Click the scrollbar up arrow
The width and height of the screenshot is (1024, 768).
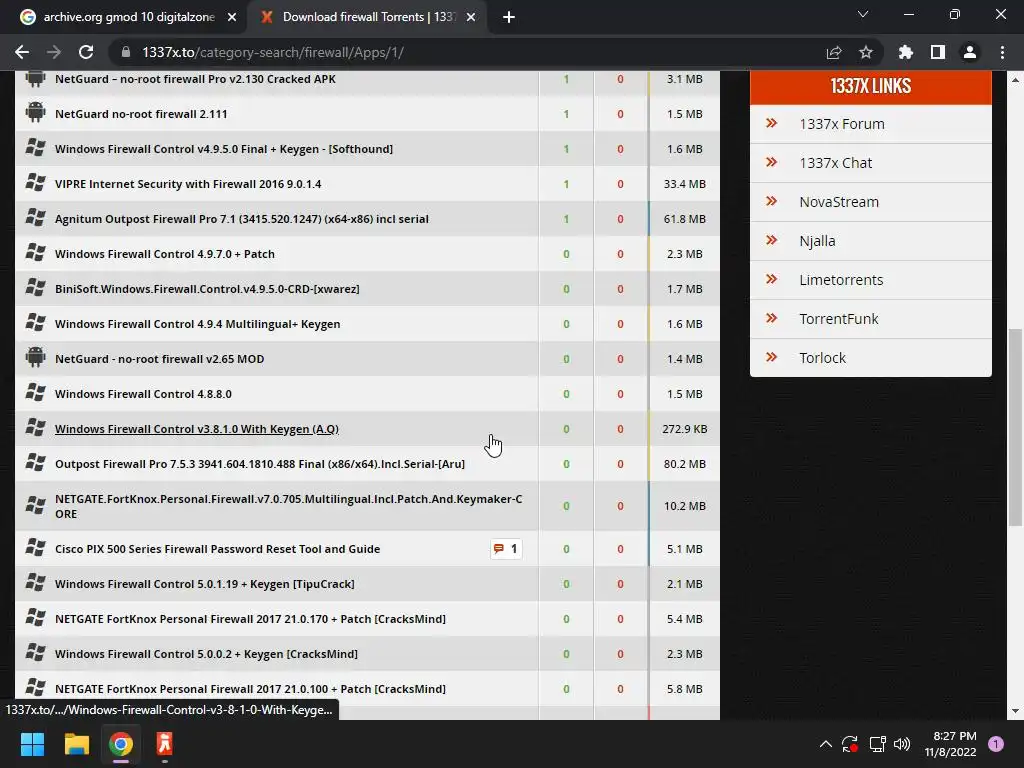click(1015, 80)
